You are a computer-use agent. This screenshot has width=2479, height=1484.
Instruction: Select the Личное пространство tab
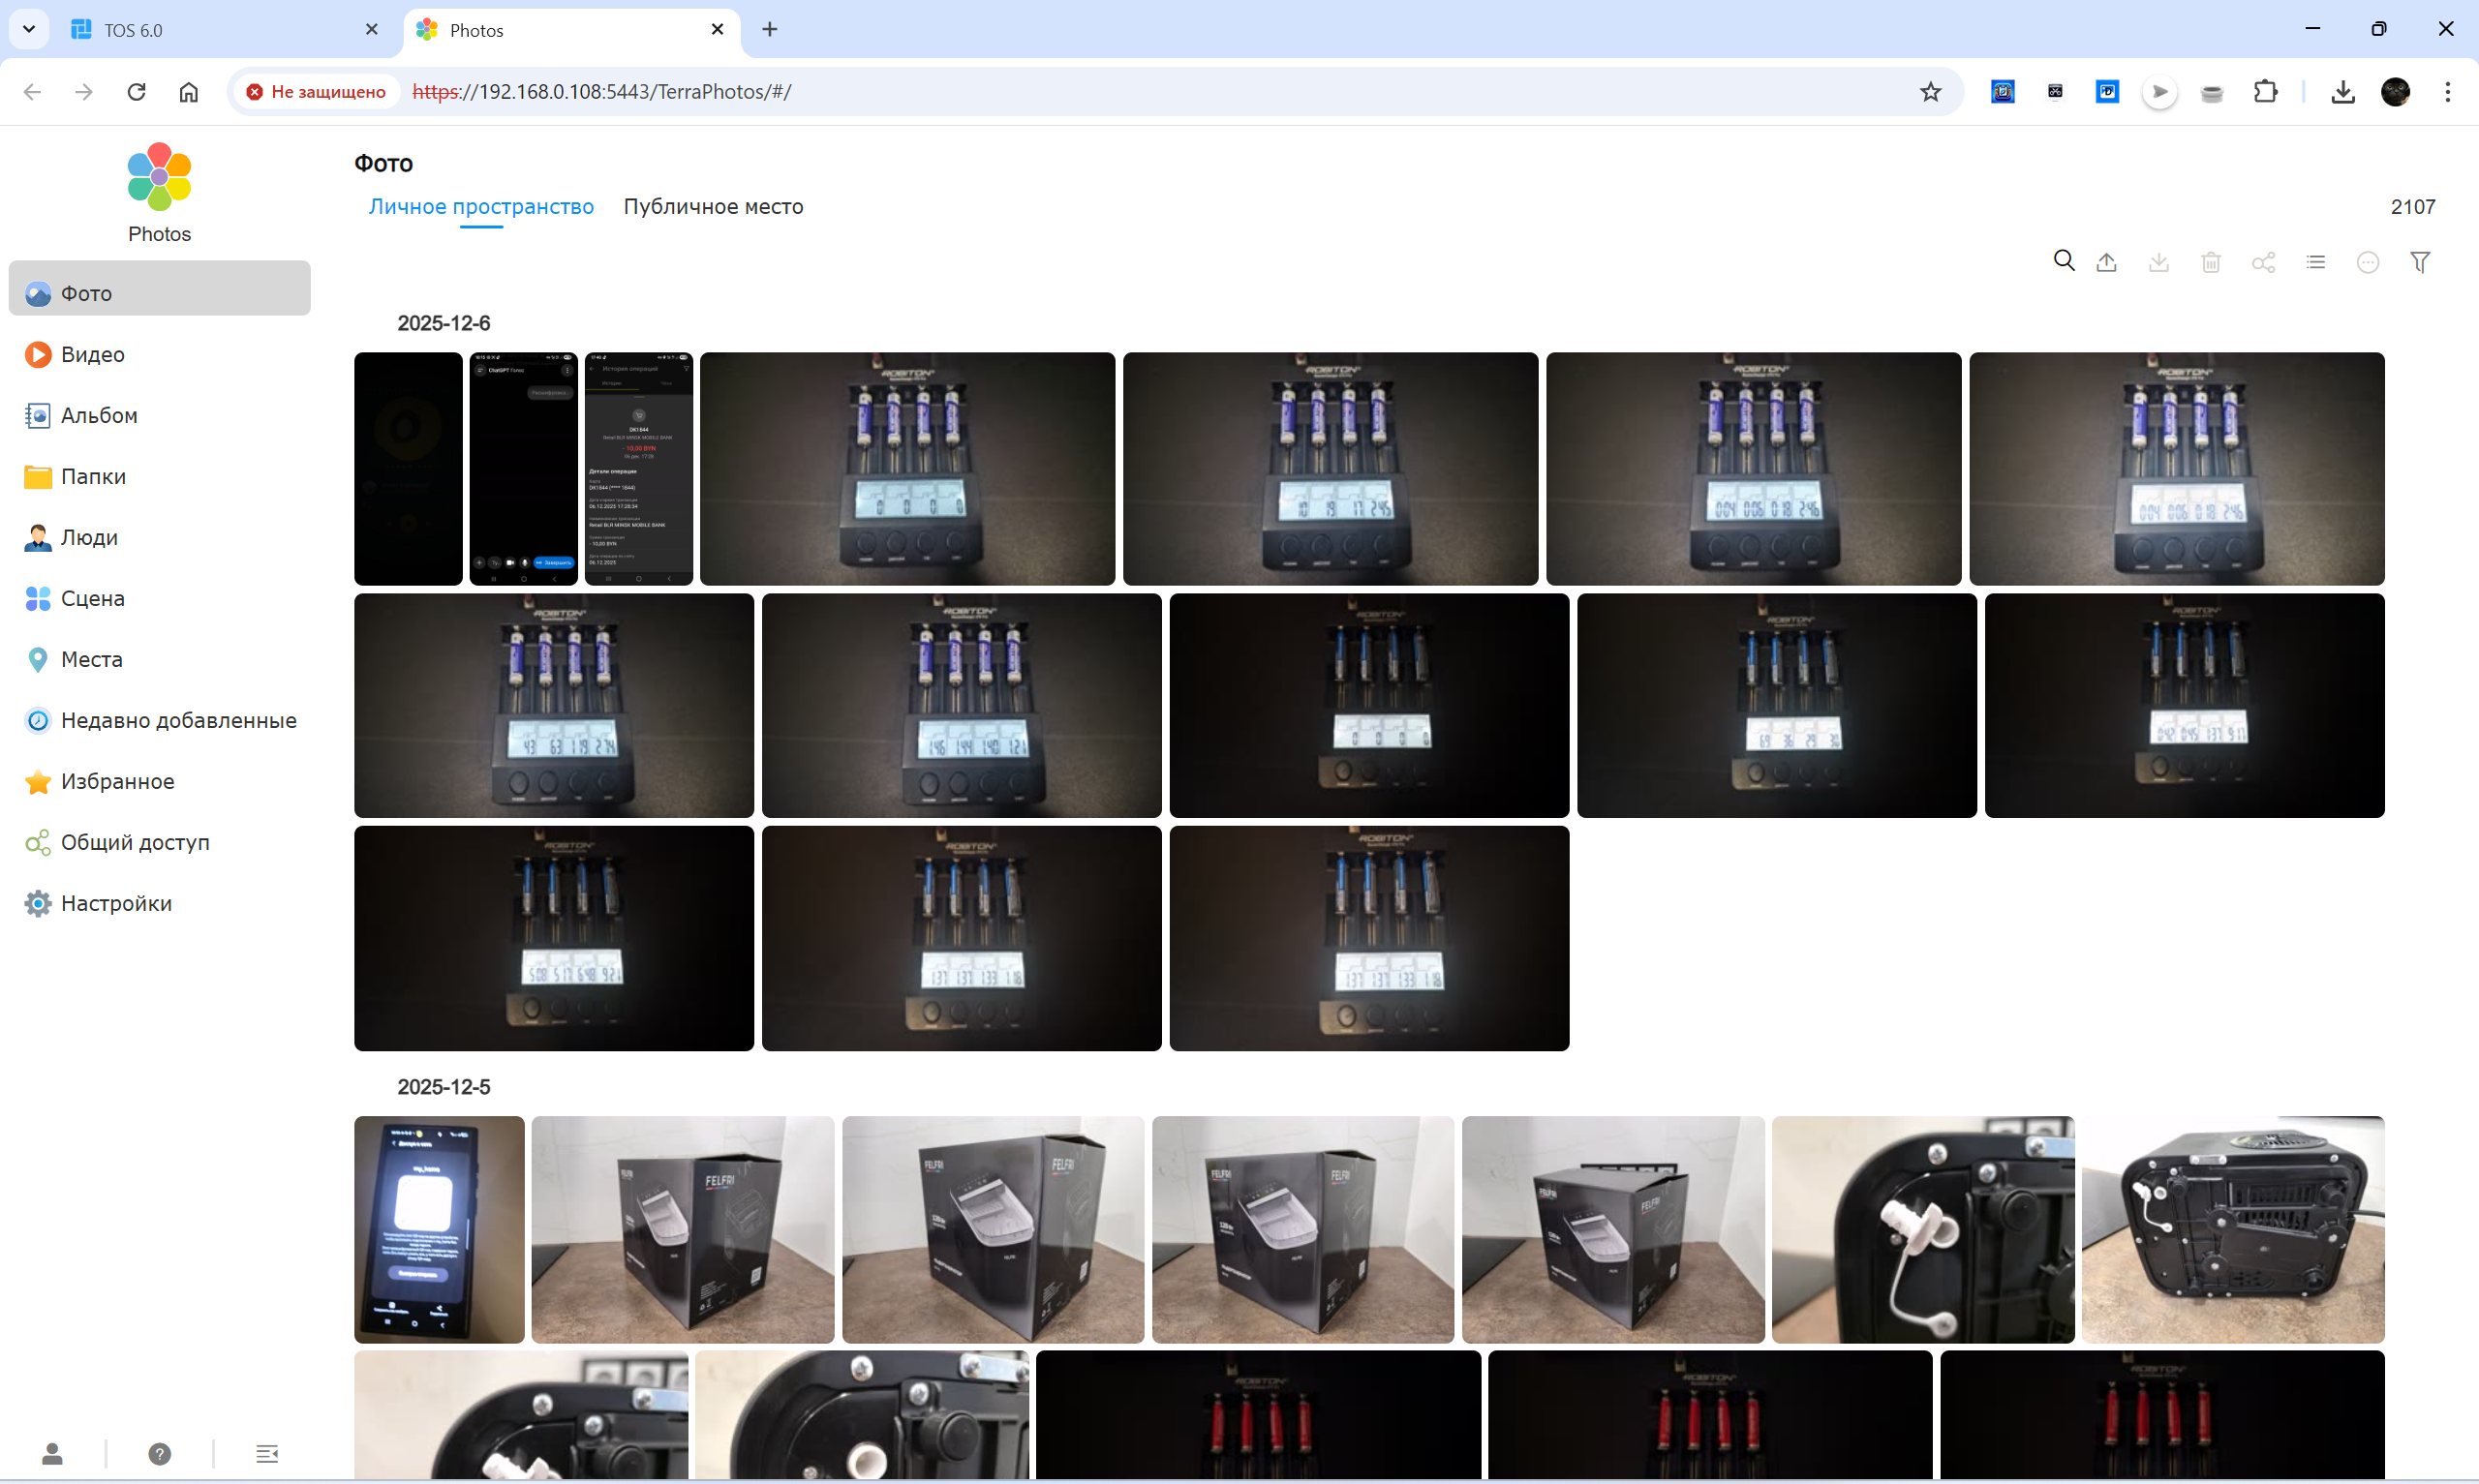(481, 206)
